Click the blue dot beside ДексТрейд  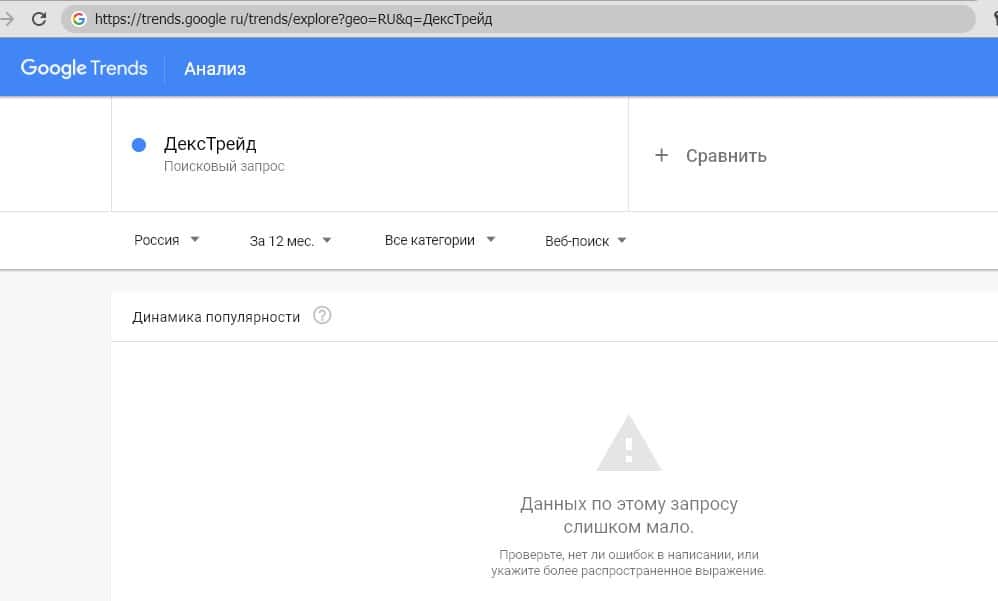140,146
